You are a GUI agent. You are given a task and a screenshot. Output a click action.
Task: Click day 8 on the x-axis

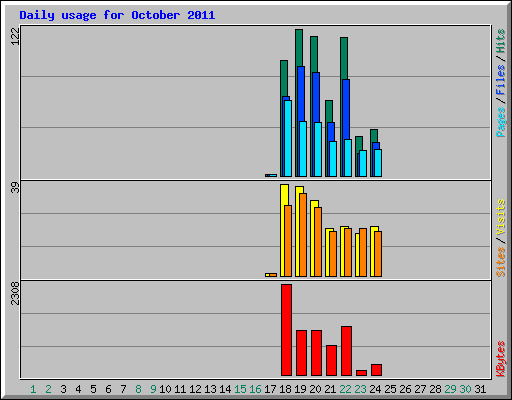click(x=138, y=389)
